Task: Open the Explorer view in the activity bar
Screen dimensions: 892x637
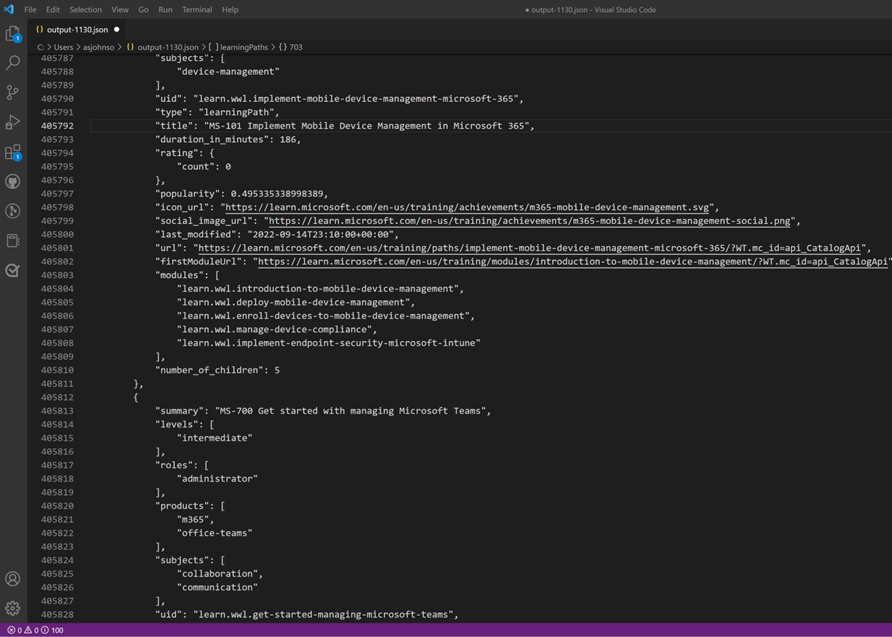Action: click(x=13, y=33)
